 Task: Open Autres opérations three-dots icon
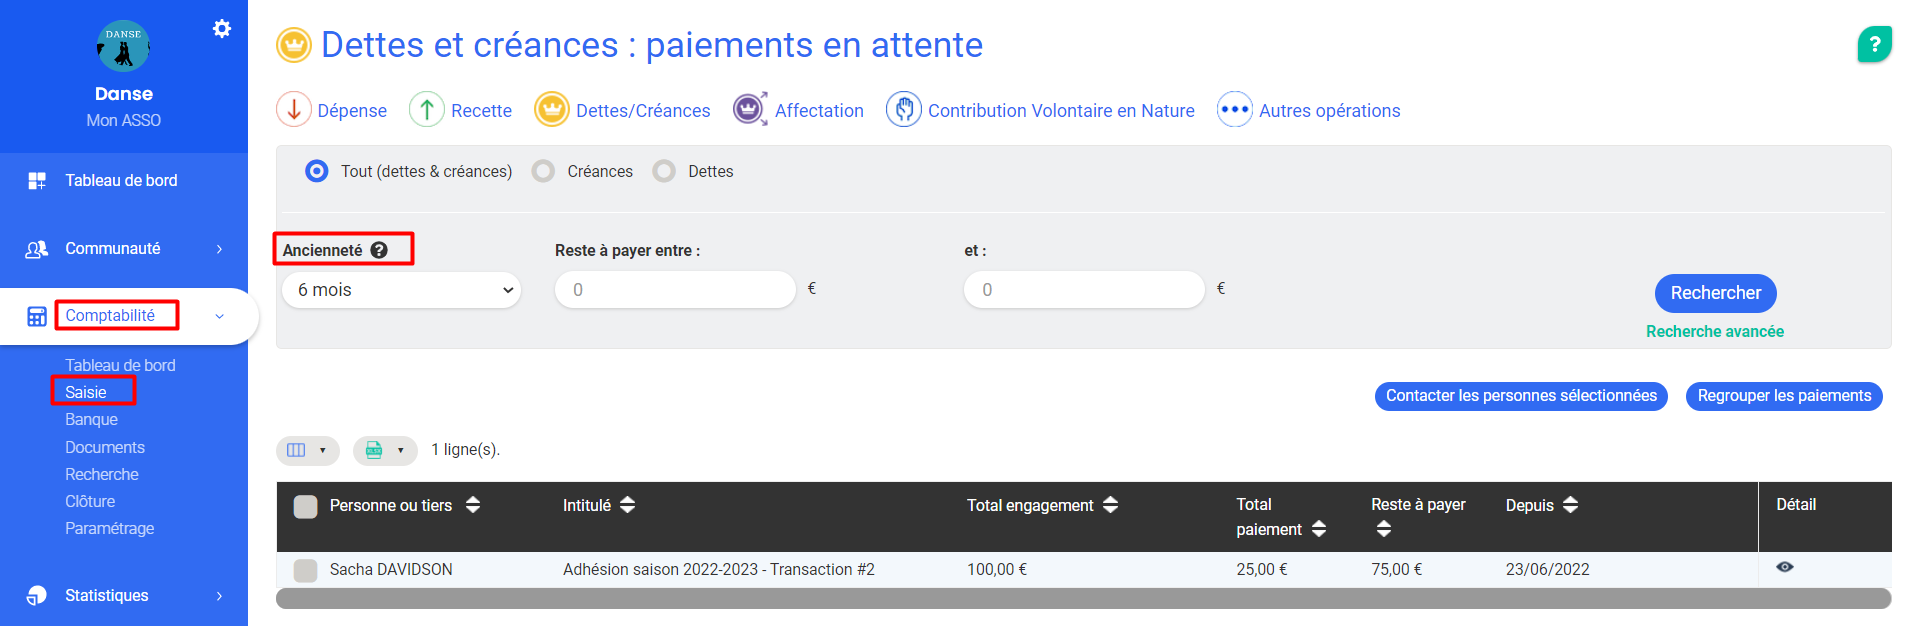click(x=1234, y=109)
